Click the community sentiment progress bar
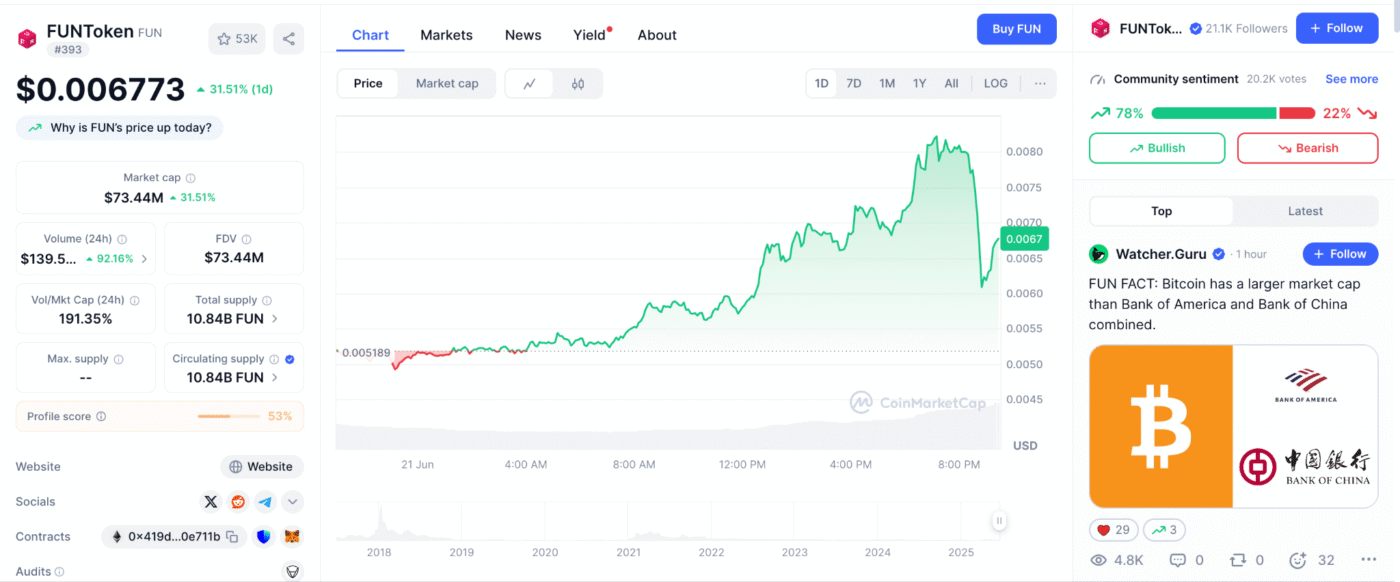The width and height of the screenshot is (1400, 582). click(1233, 113)
